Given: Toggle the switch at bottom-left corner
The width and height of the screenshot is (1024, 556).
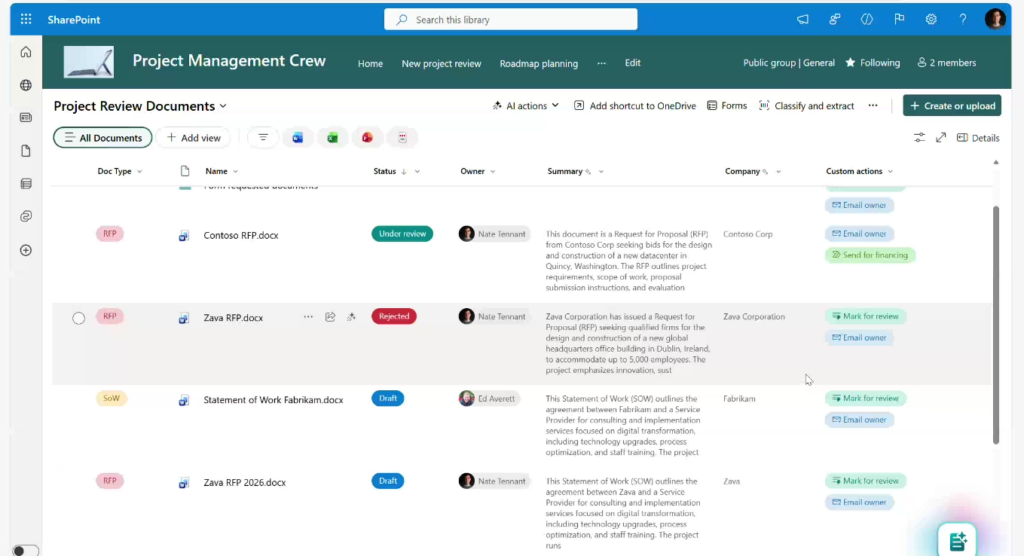Looking at the screenshot, I should [x=24, y=550].
